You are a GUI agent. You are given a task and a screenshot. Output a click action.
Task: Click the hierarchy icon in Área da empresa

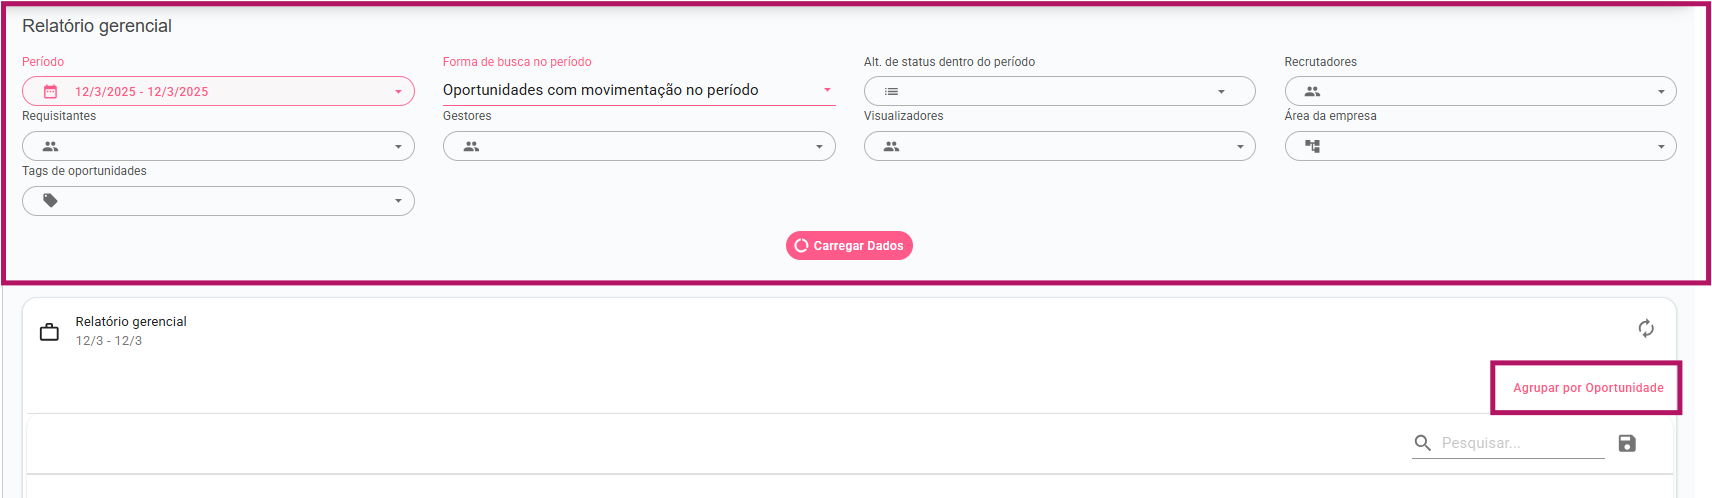coord(1312,146)
